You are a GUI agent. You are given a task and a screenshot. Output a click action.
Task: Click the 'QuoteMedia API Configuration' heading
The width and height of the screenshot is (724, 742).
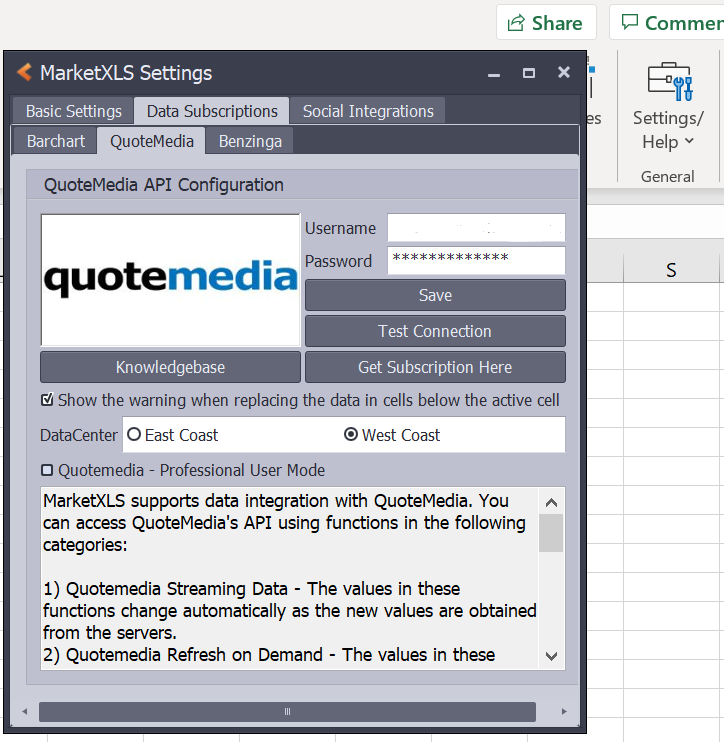(164, 185)
